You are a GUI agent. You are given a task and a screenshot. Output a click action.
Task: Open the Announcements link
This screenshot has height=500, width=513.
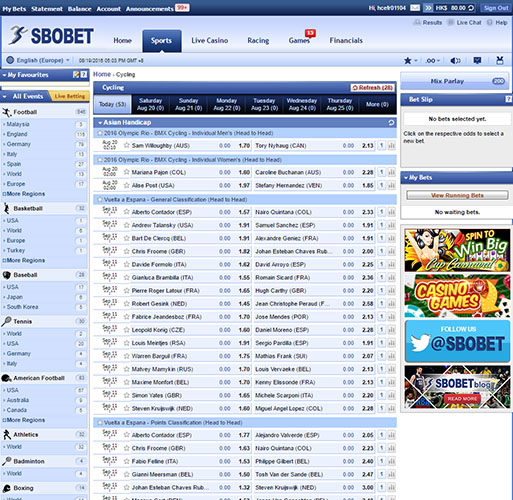coord(150,9)
